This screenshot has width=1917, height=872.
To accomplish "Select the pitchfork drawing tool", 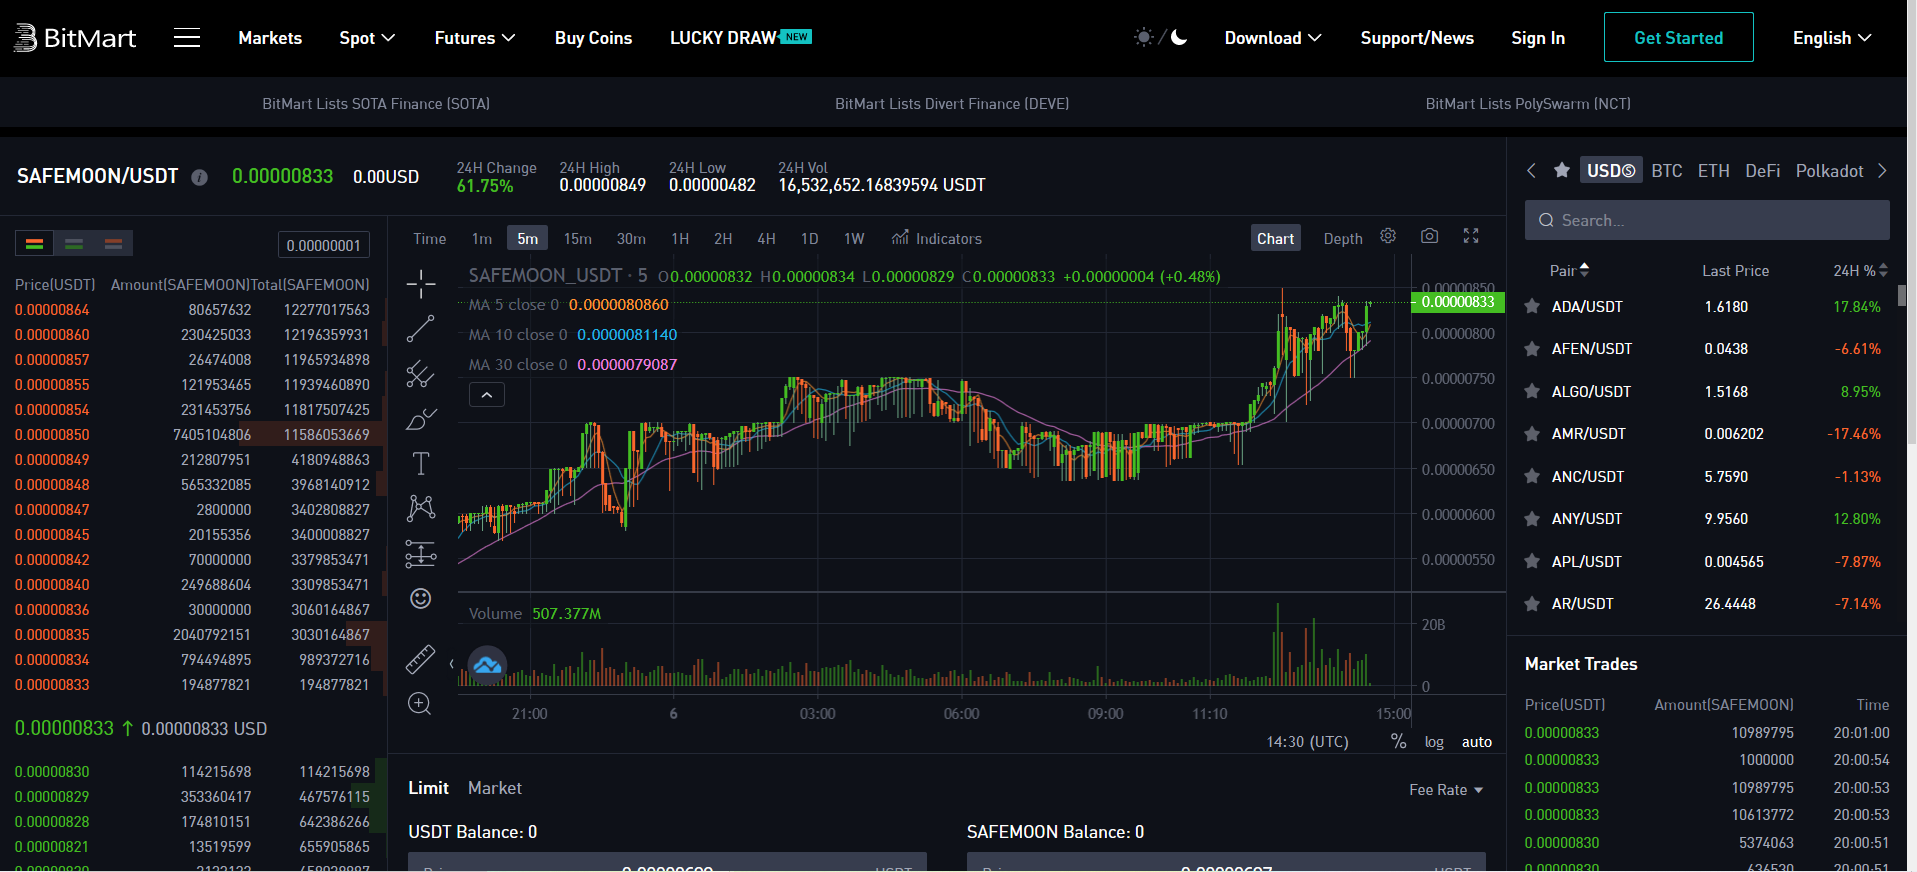I will (x=421, y=374).
